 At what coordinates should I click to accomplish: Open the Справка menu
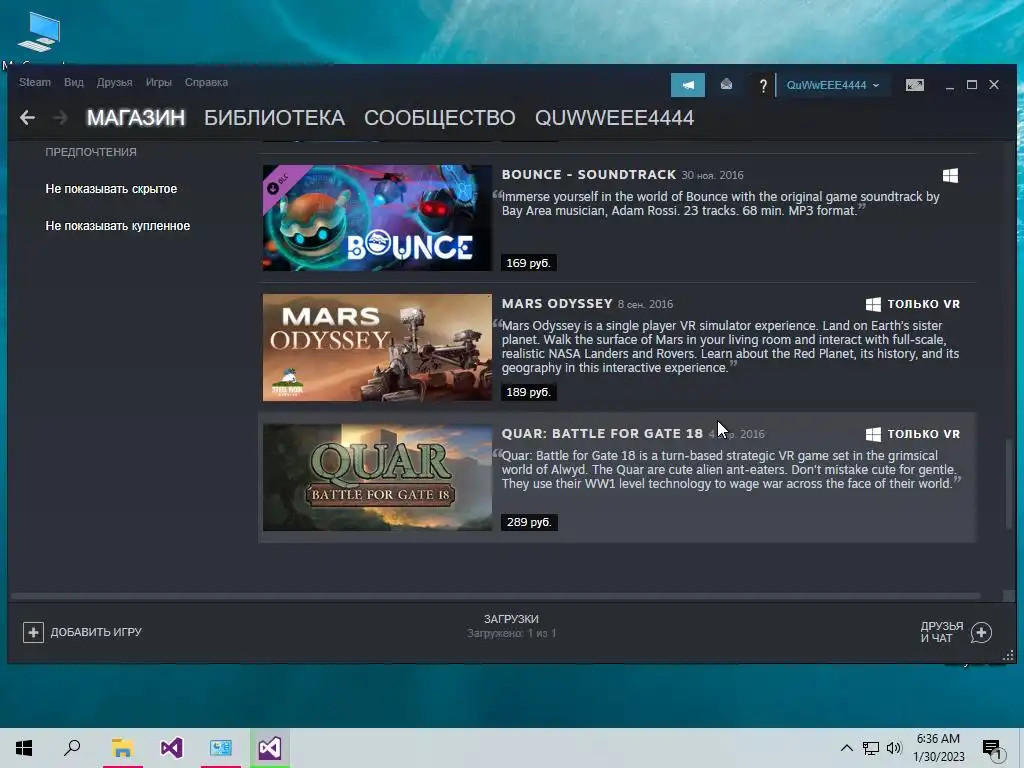[206, 82]
